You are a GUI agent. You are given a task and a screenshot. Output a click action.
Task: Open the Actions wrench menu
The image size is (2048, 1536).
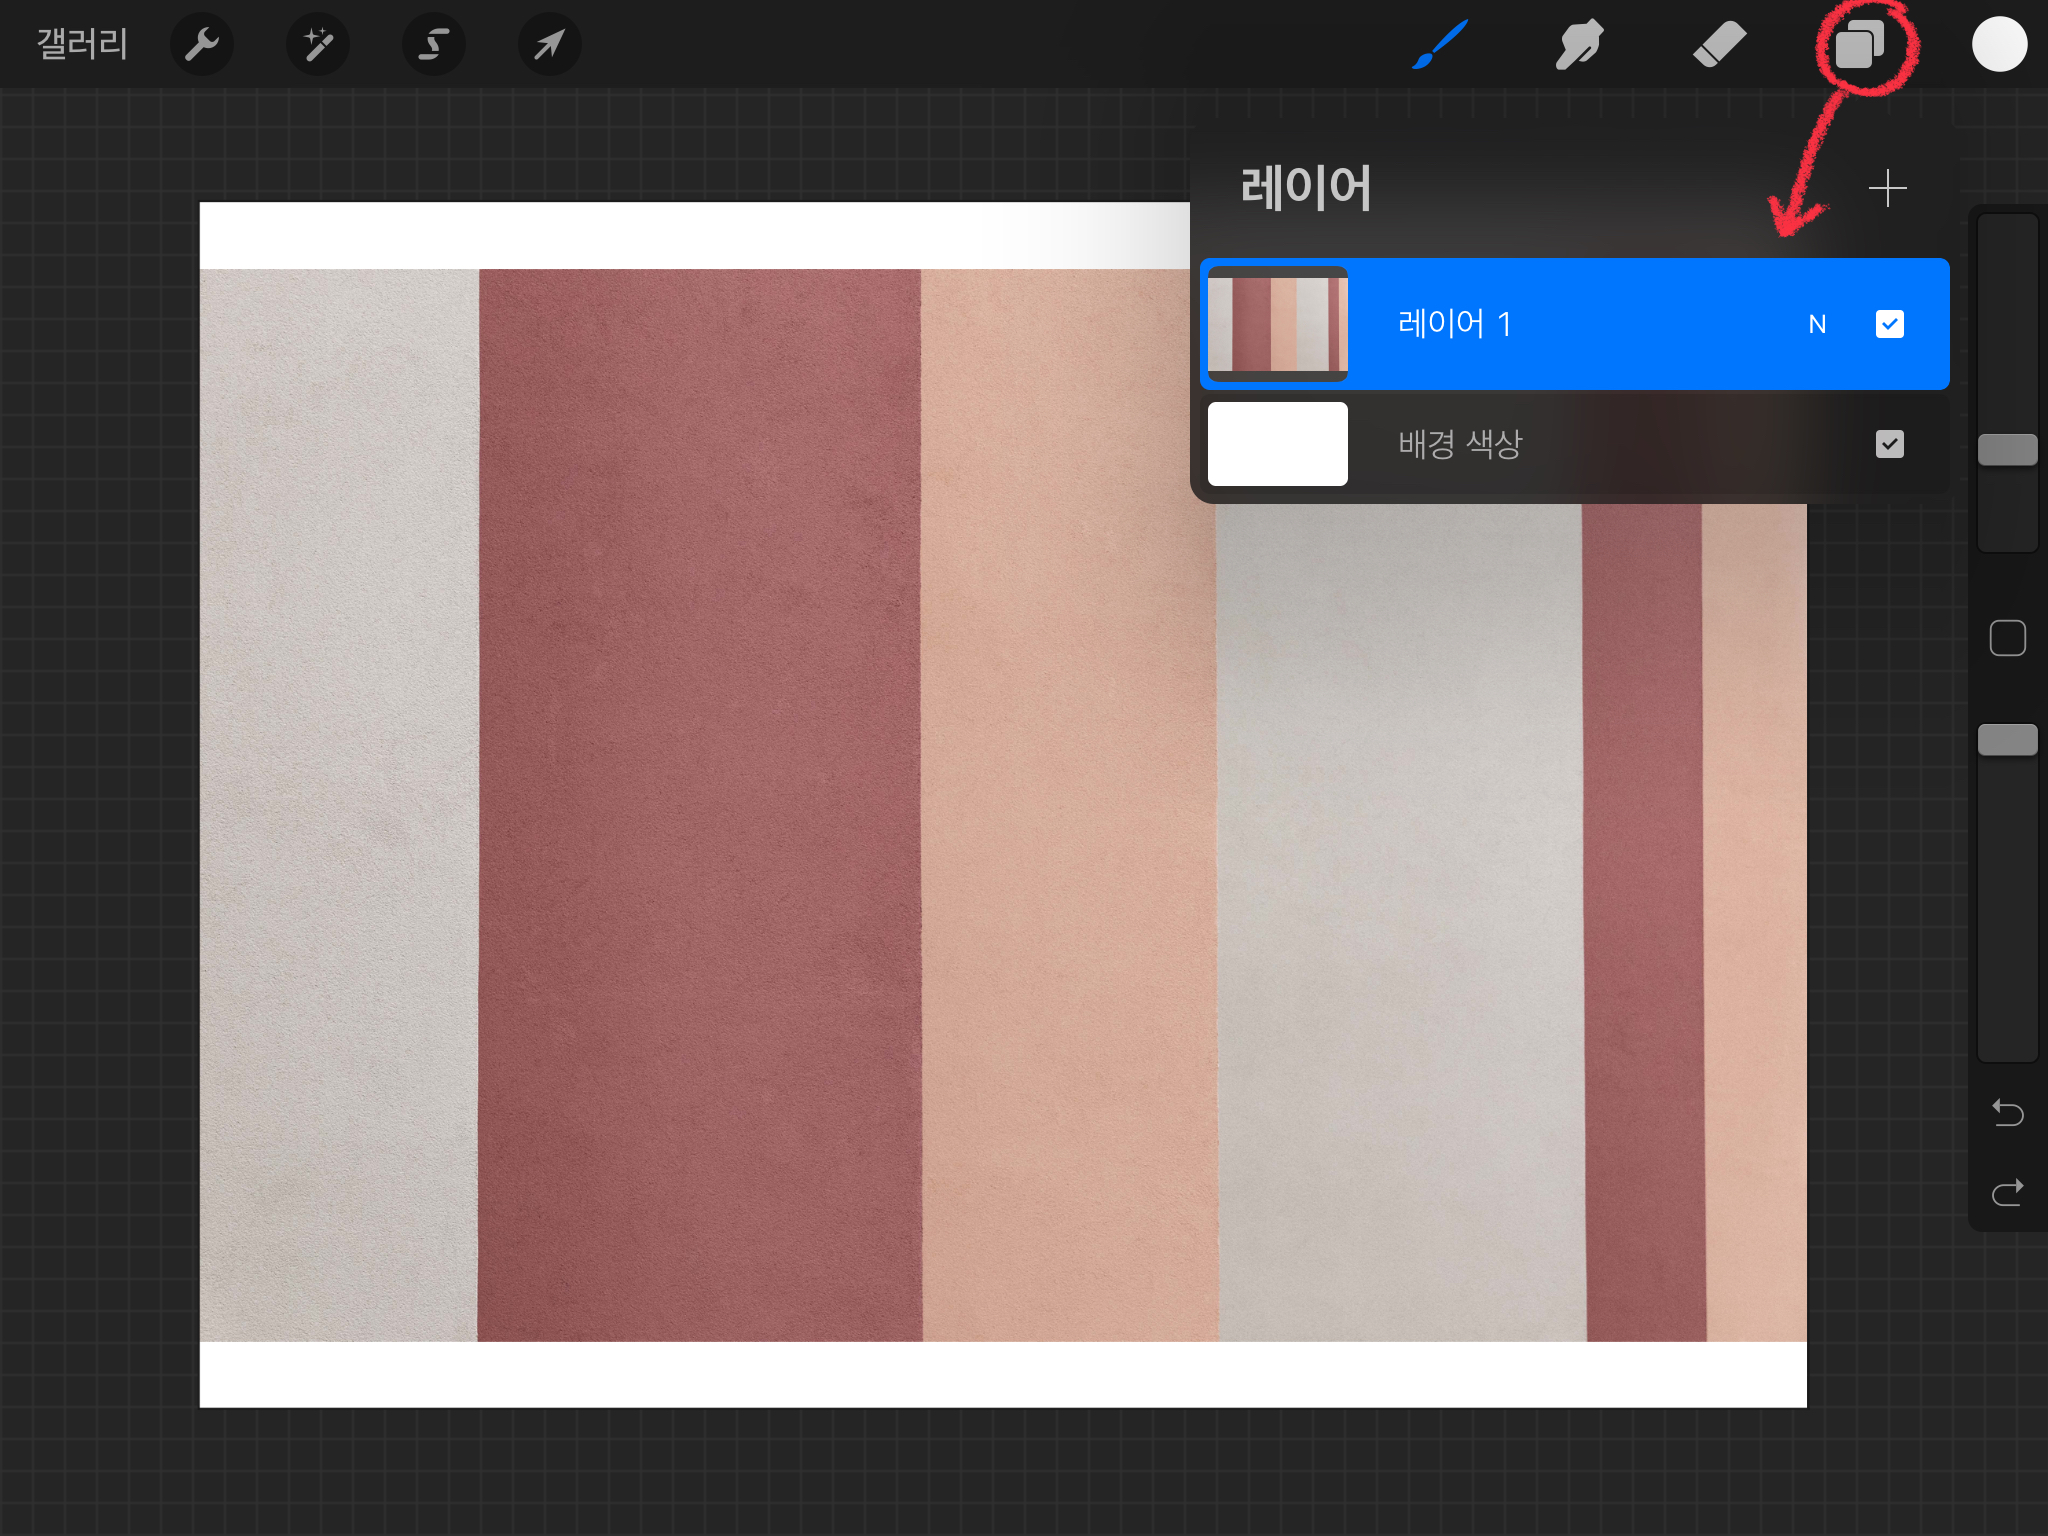202,44
